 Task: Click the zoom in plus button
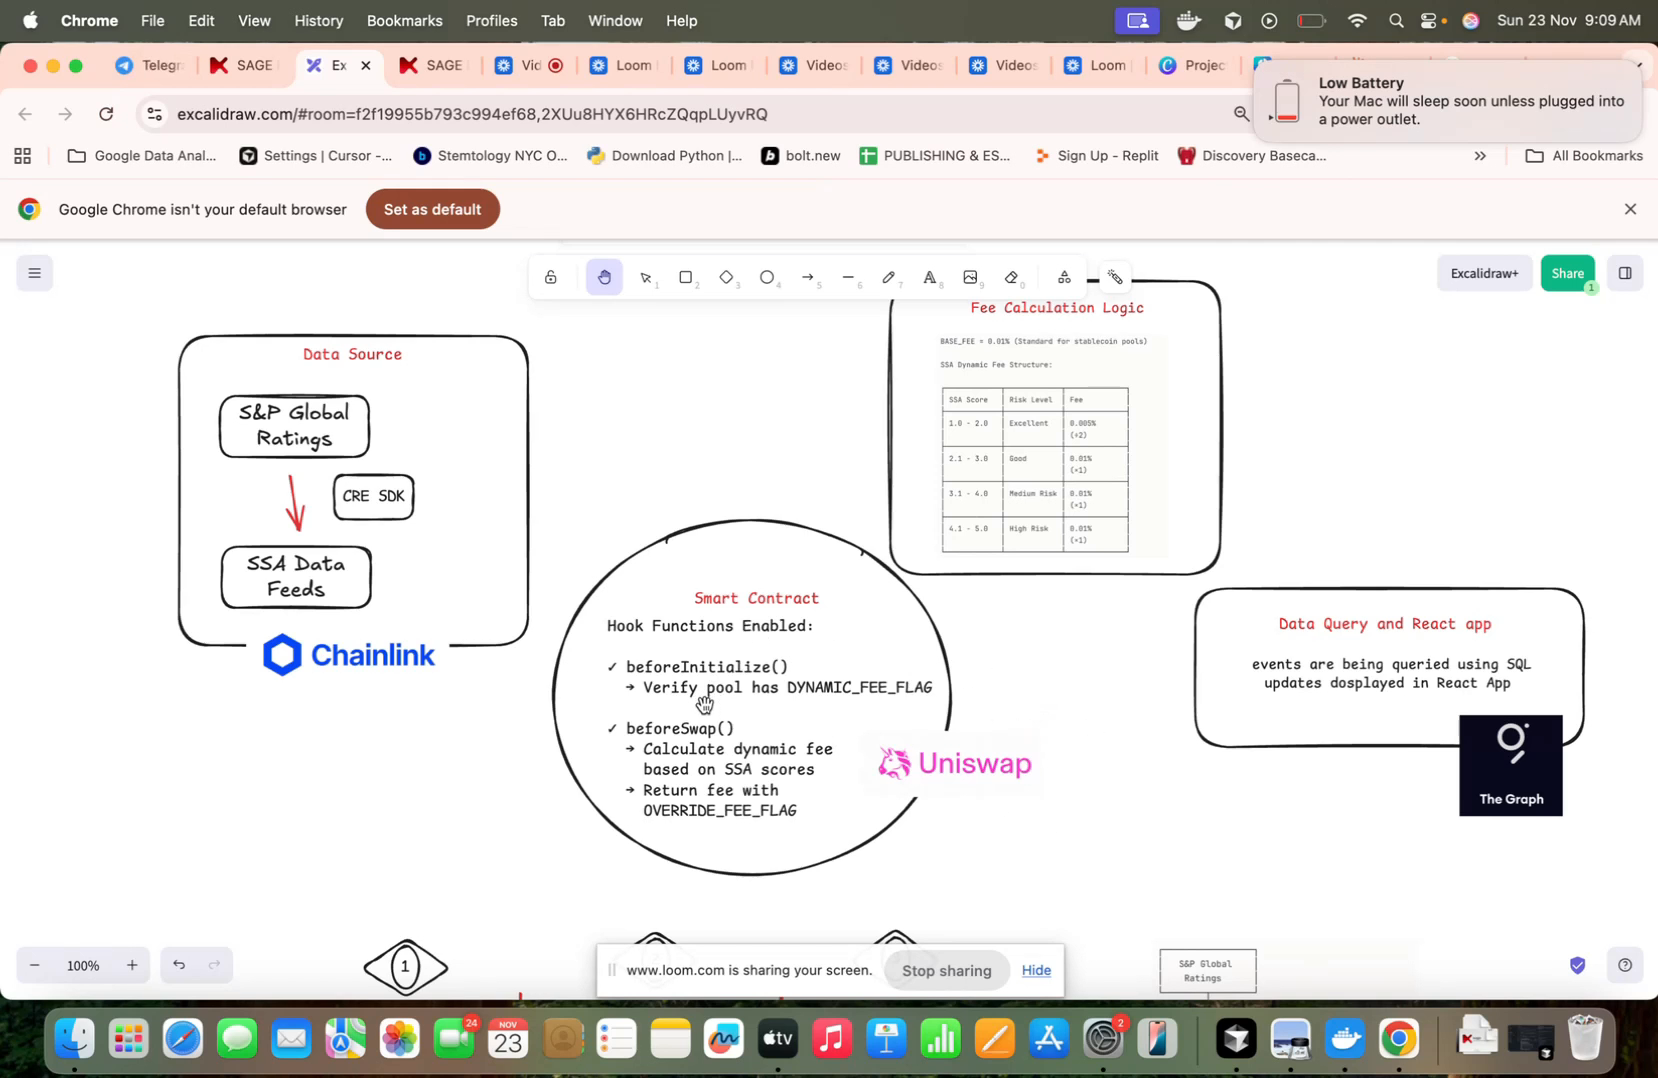coord(132,965)
